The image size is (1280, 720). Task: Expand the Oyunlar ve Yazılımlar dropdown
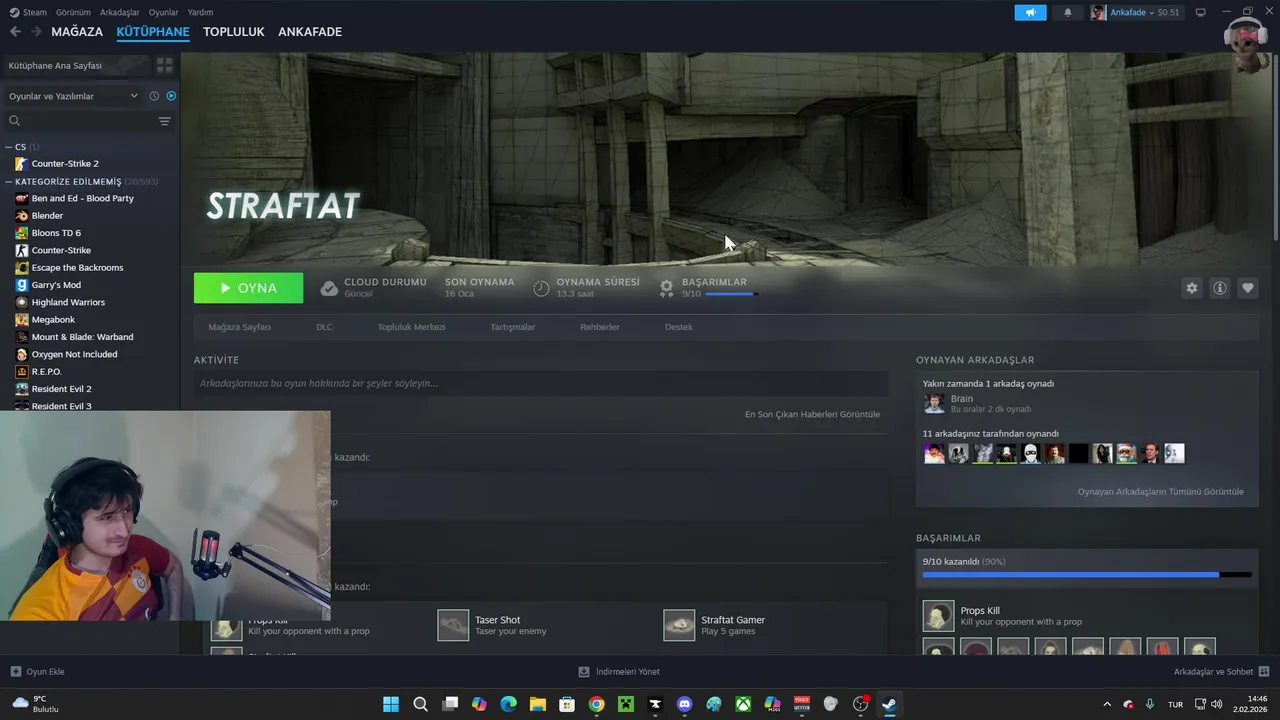(x=73, y=96)
